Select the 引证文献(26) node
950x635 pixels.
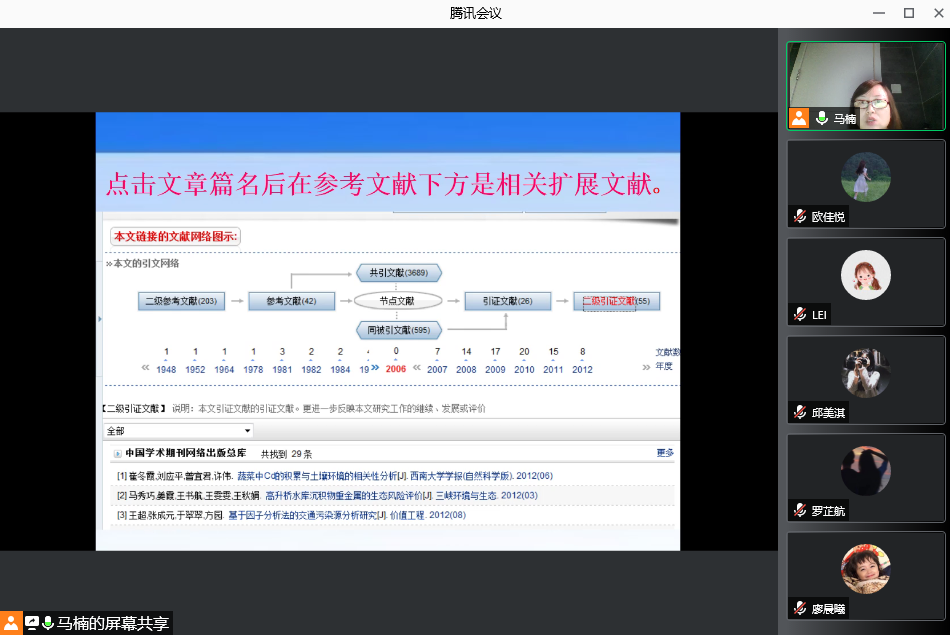click(x=507, y=300)
